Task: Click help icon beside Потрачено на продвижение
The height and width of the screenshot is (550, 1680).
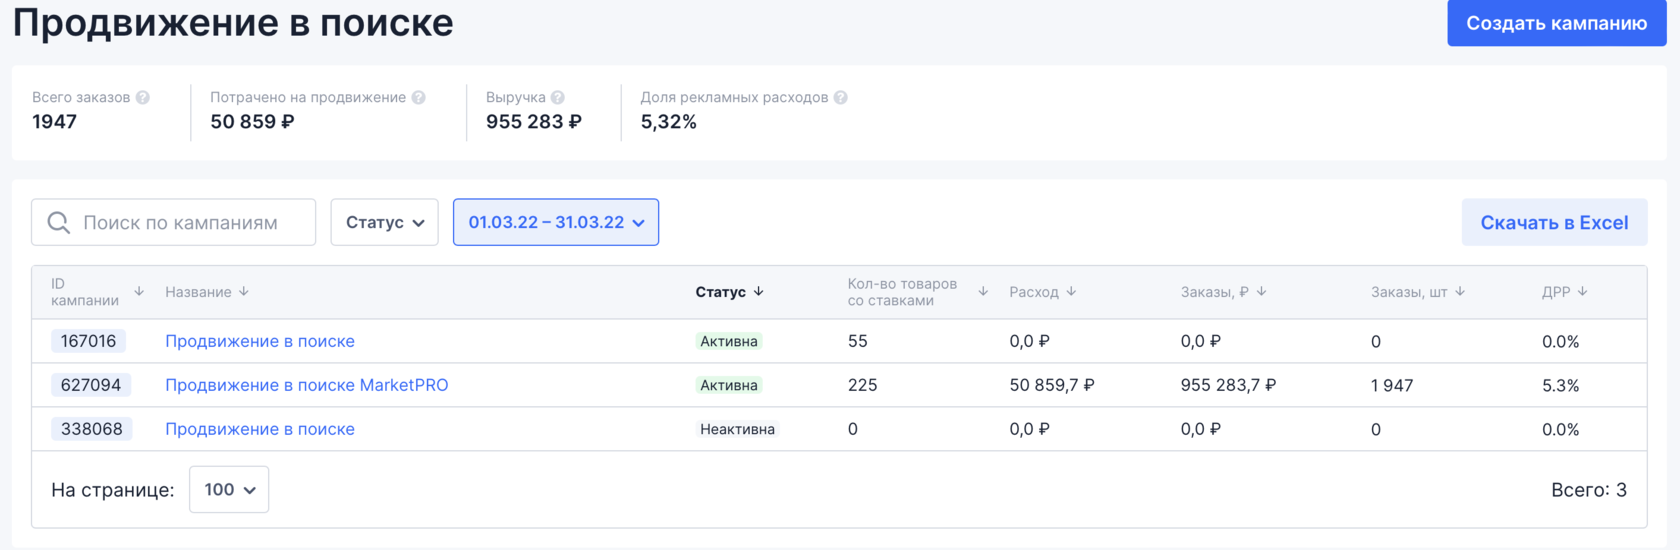Action: point(419,97)
